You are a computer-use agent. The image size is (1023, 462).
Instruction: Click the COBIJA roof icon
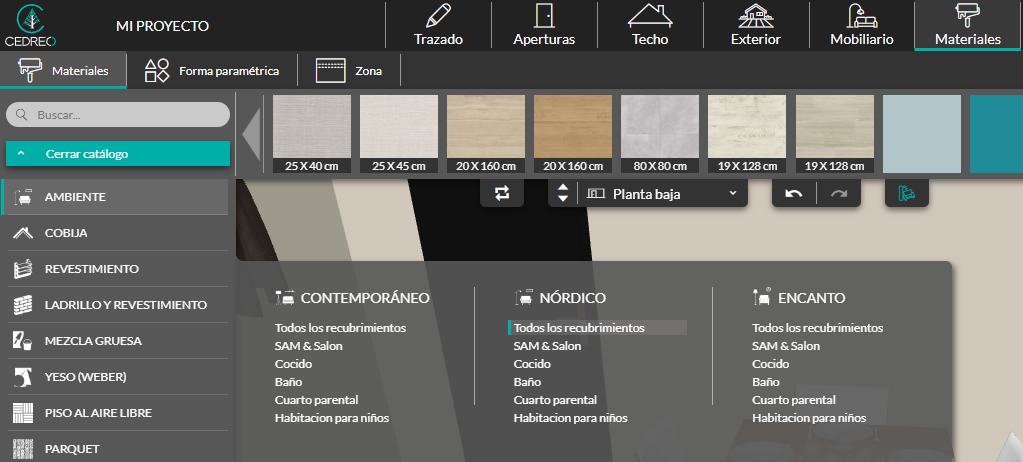pos(23,233)
